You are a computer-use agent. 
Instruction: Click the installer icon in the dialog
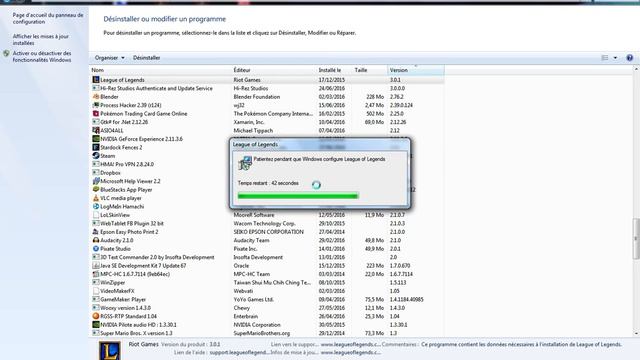[x=245, y=163]
